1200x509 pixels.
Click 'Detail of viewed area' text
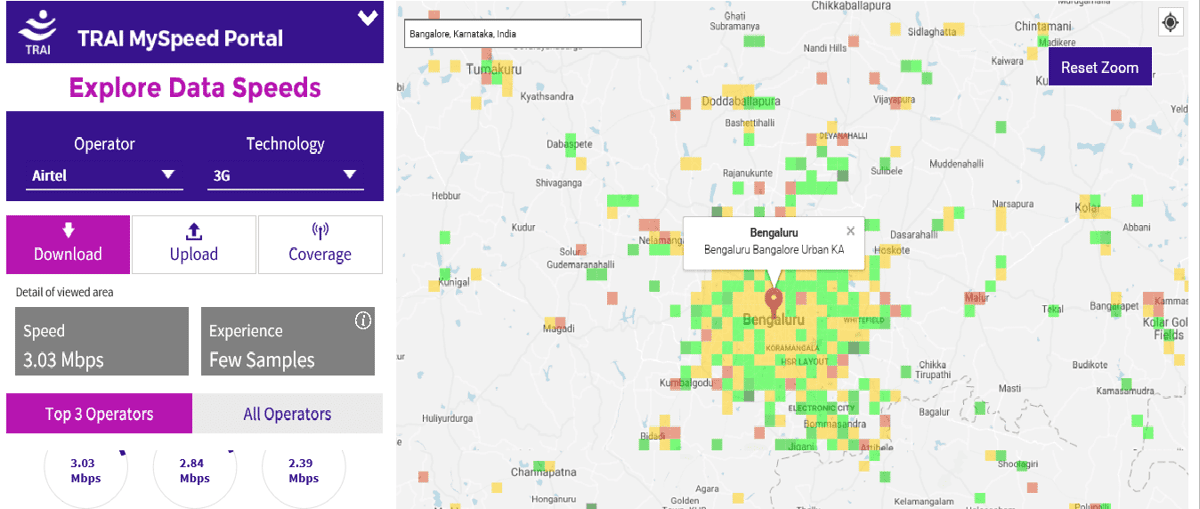tap(64, 292)
